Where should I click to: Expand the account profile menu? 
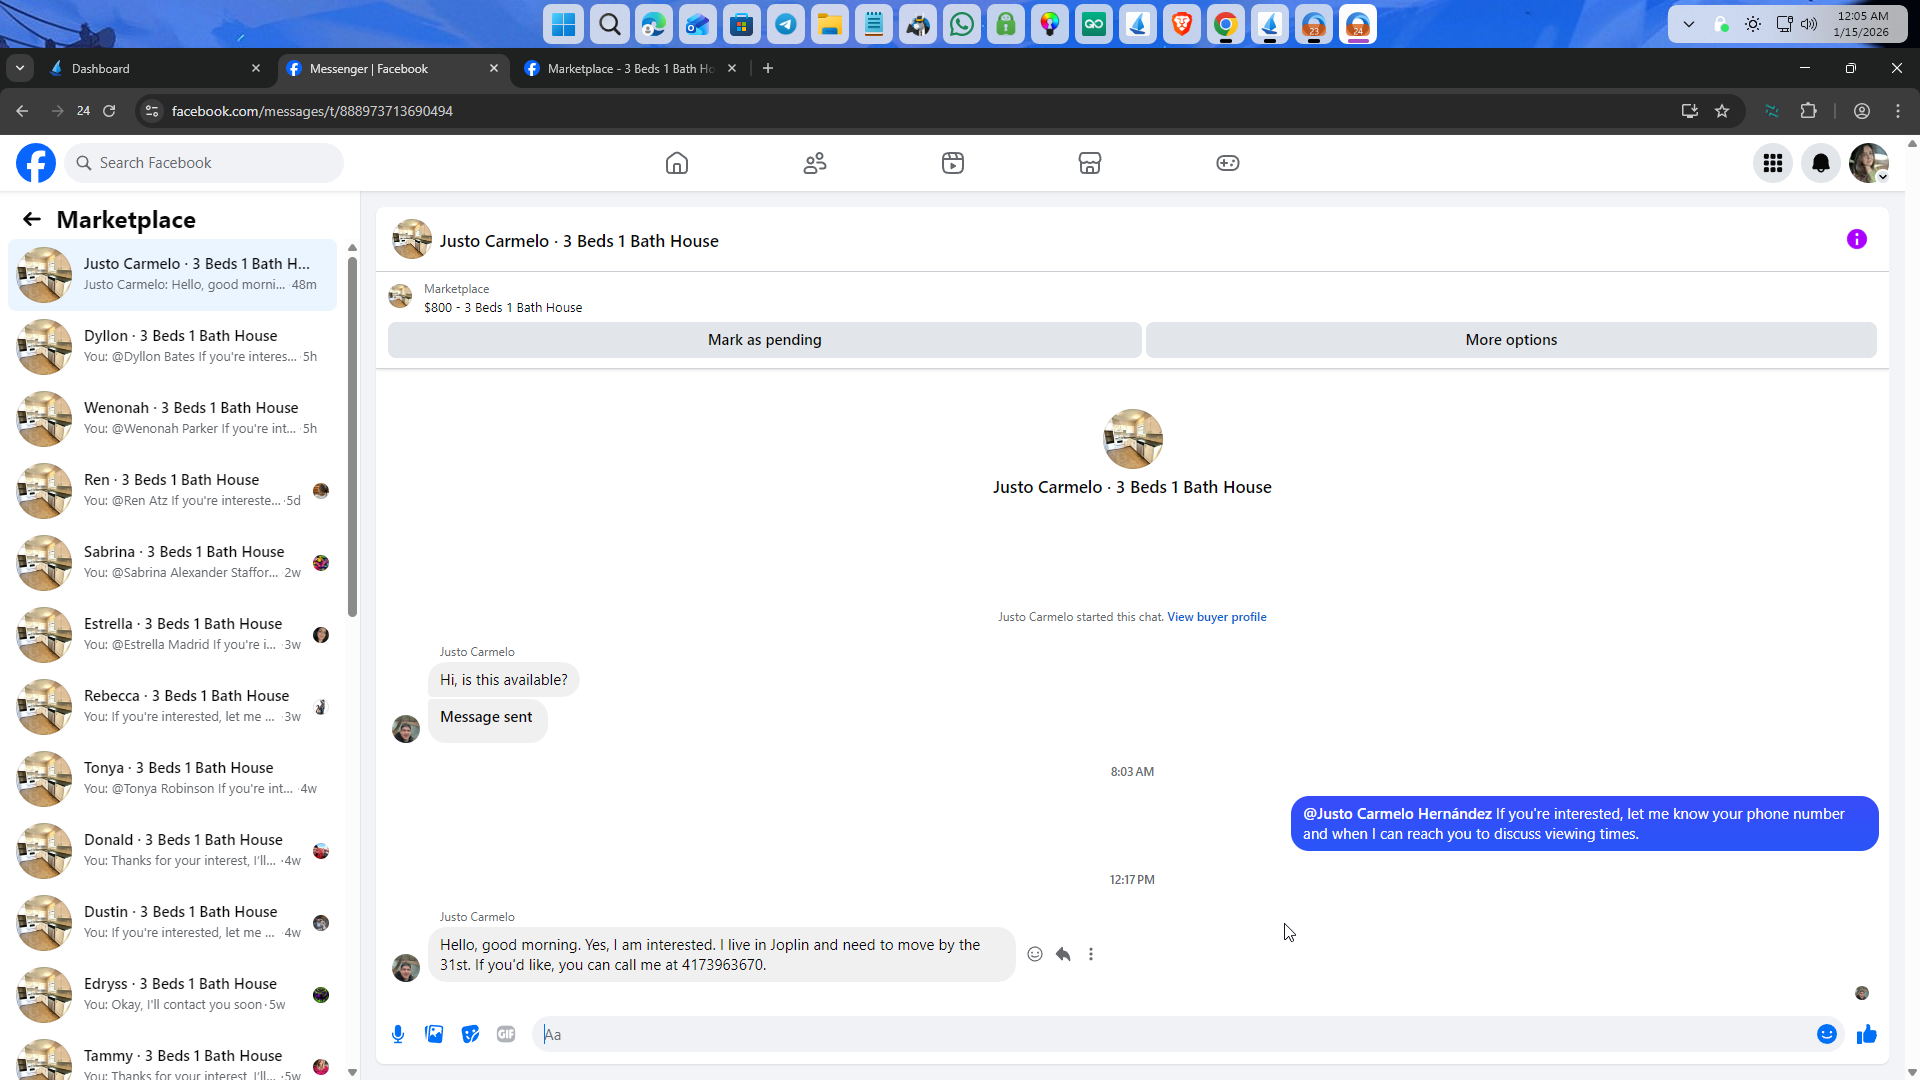(x=1868, y=163)
